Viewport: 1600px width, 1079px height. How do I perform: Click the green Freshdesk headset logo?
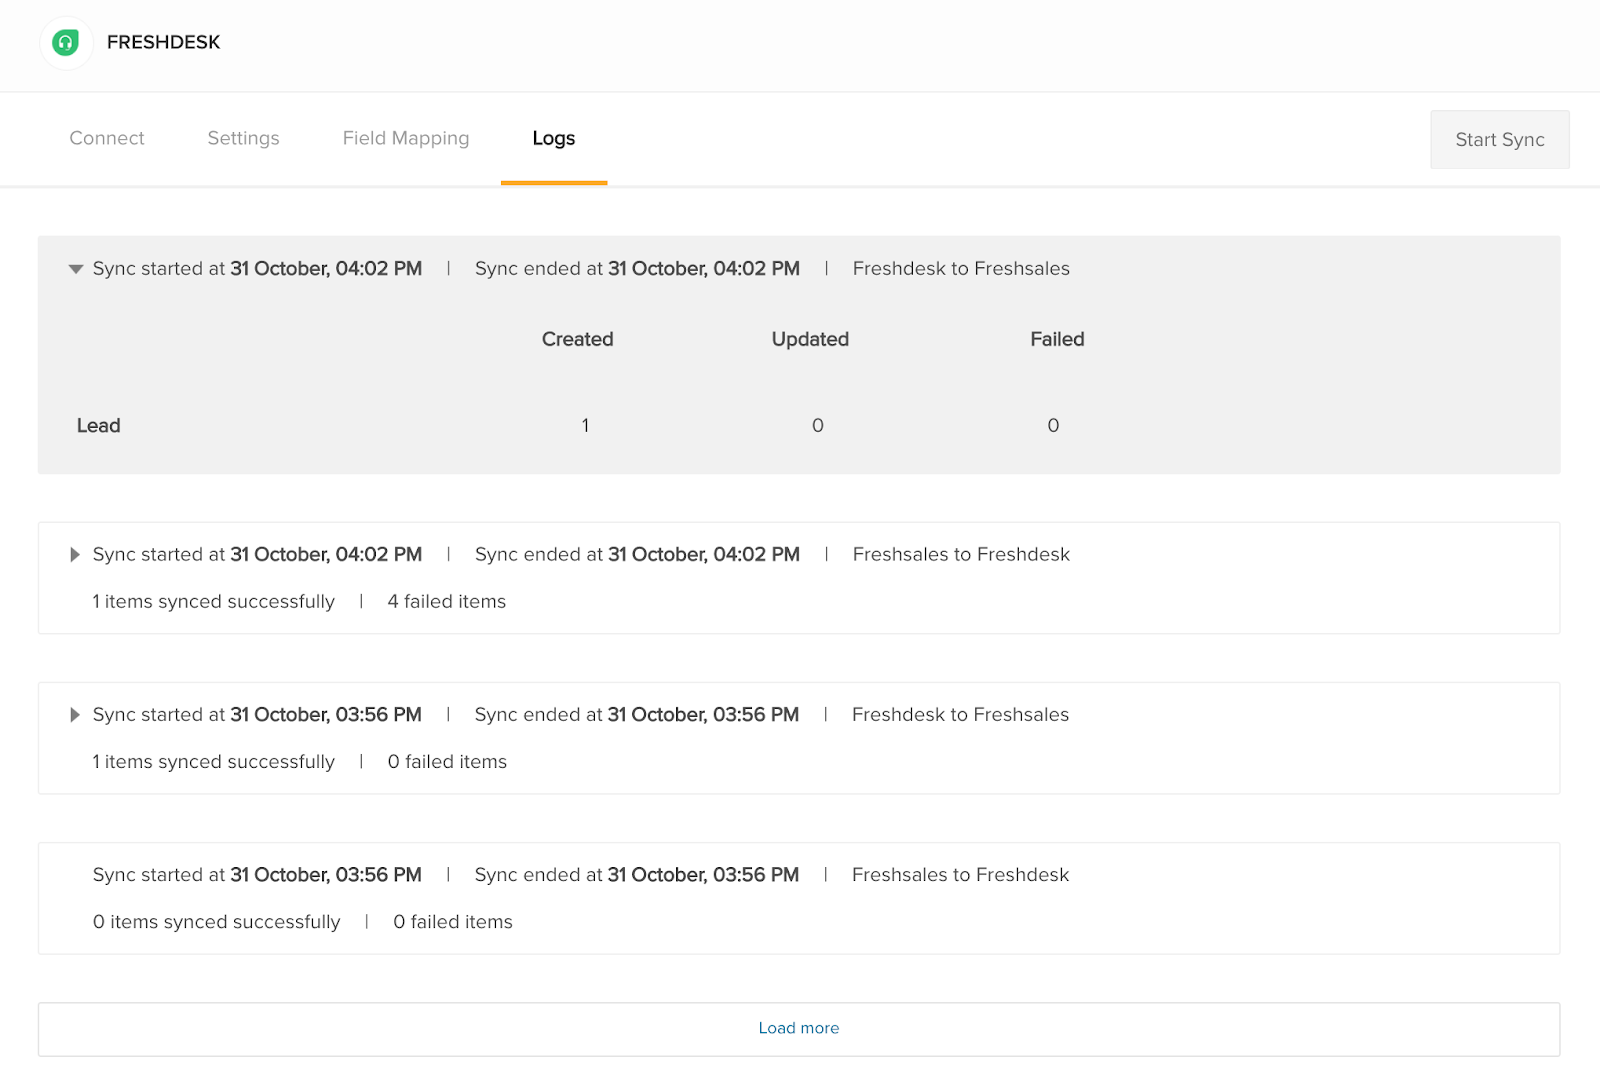point(66,43)
